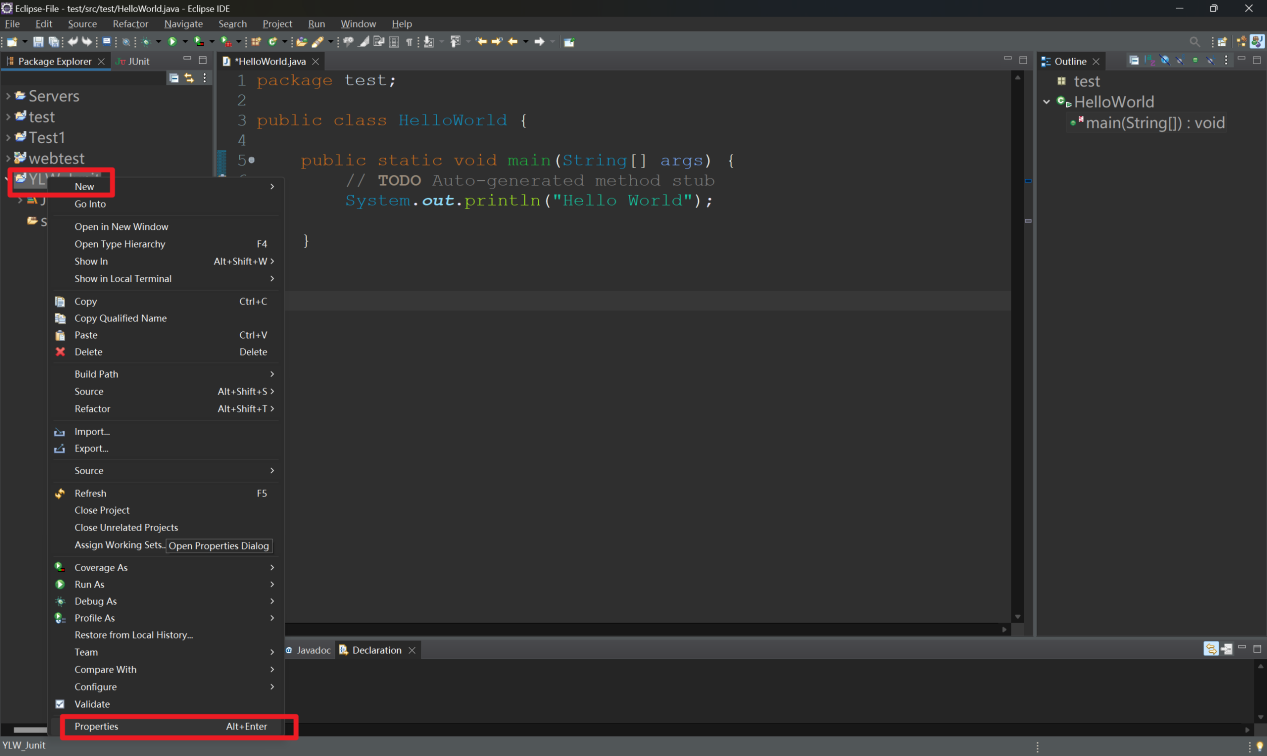Click the tip lightbulb in status bar

(x=1259, y=746)
